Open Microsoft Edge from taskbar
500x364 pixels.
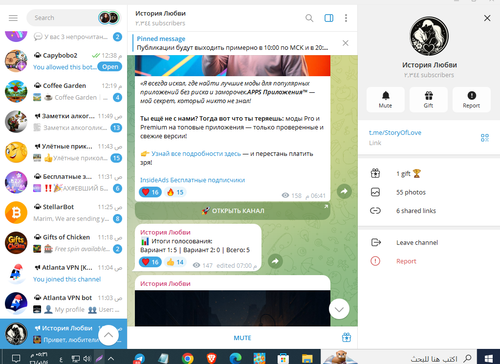[236, 358]
